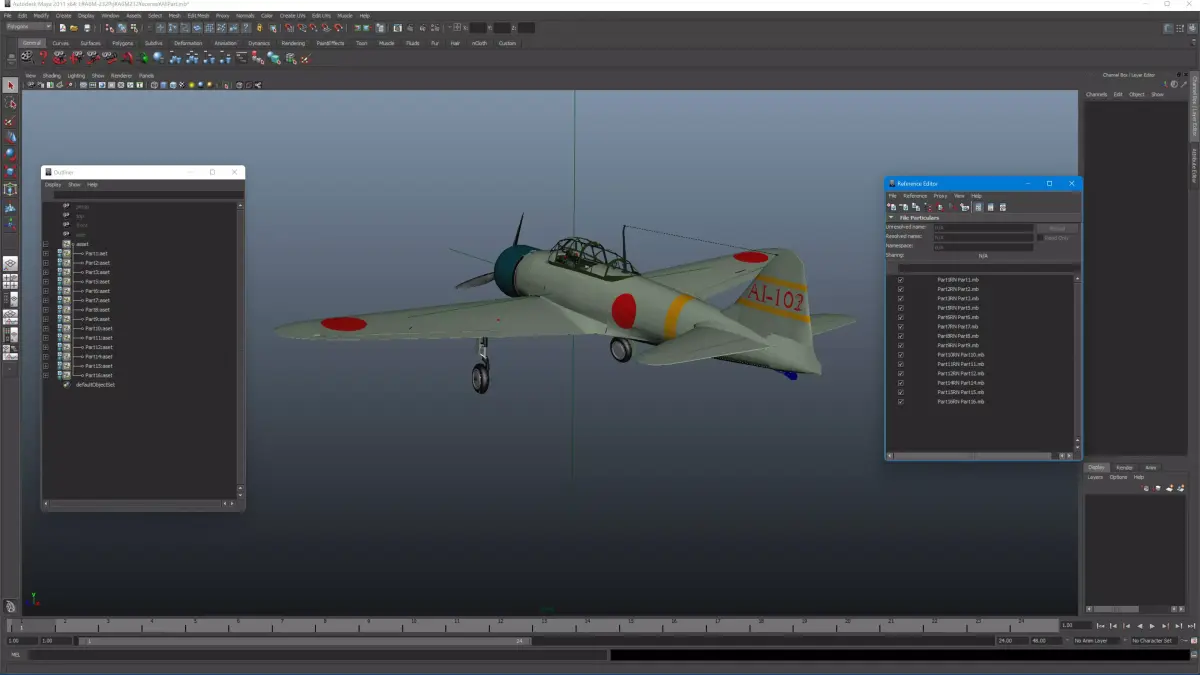Click Create Reference icon in Reference Editor

(x=892, y=207)
